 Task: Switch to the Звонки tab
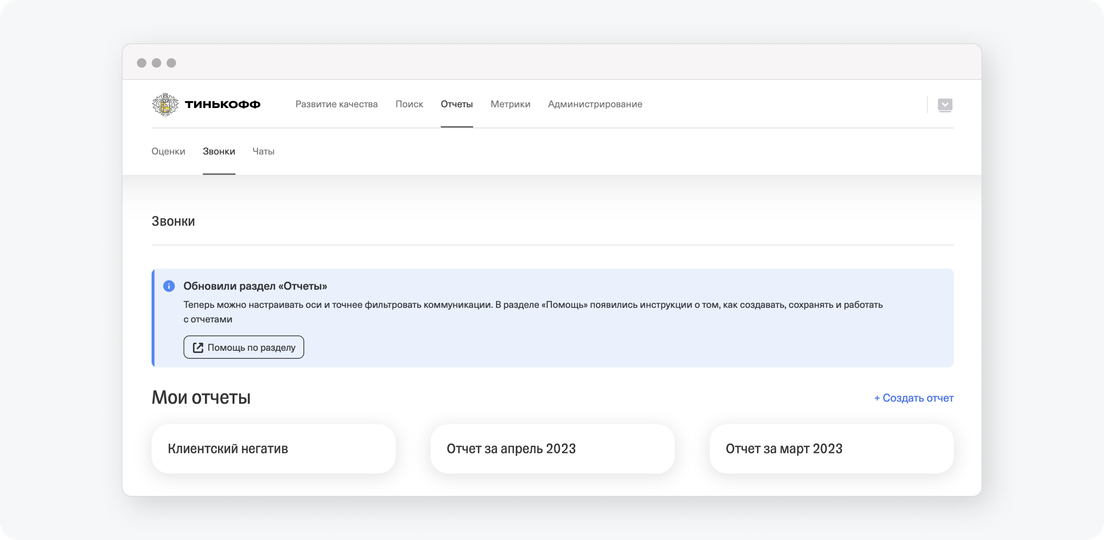tap(219, 151)
